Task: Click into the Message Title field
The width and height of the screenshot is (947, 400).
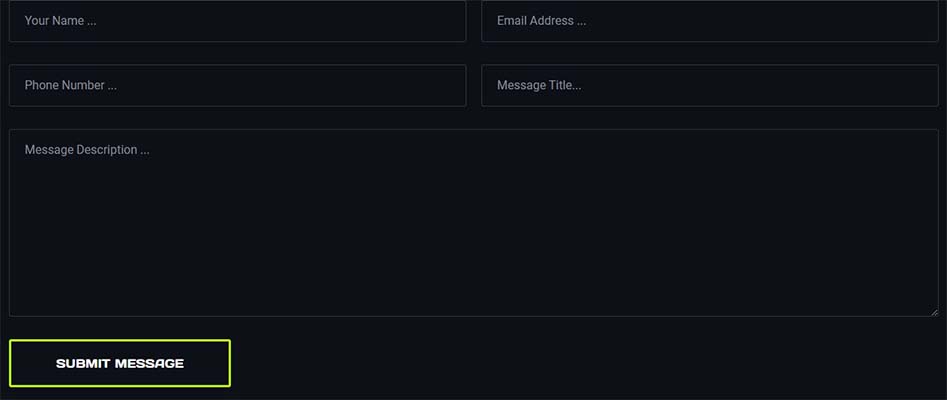Action: pos(709,86)
